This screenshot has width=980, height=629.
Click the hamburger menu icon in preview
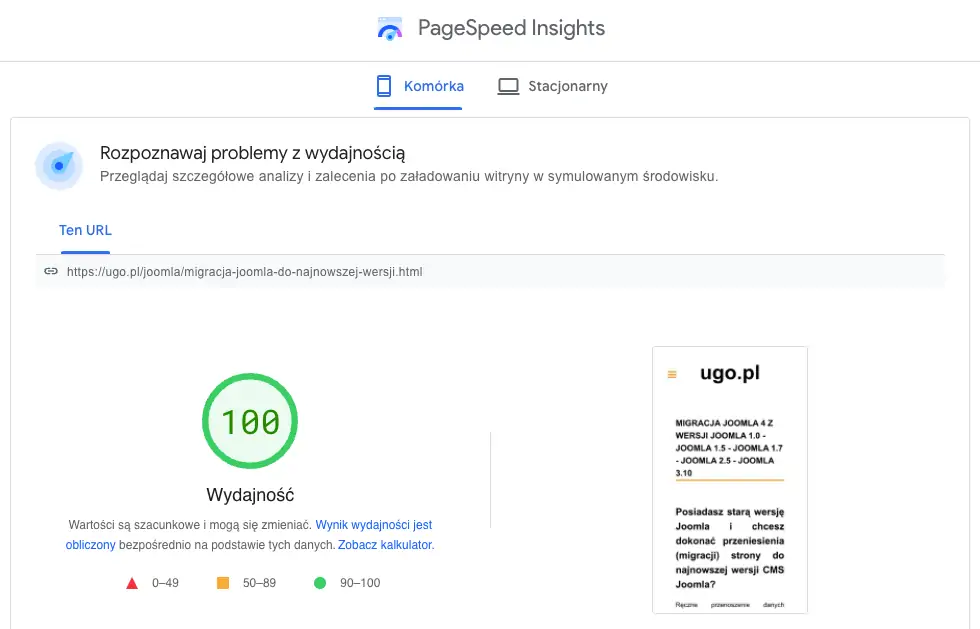[672, 375]
